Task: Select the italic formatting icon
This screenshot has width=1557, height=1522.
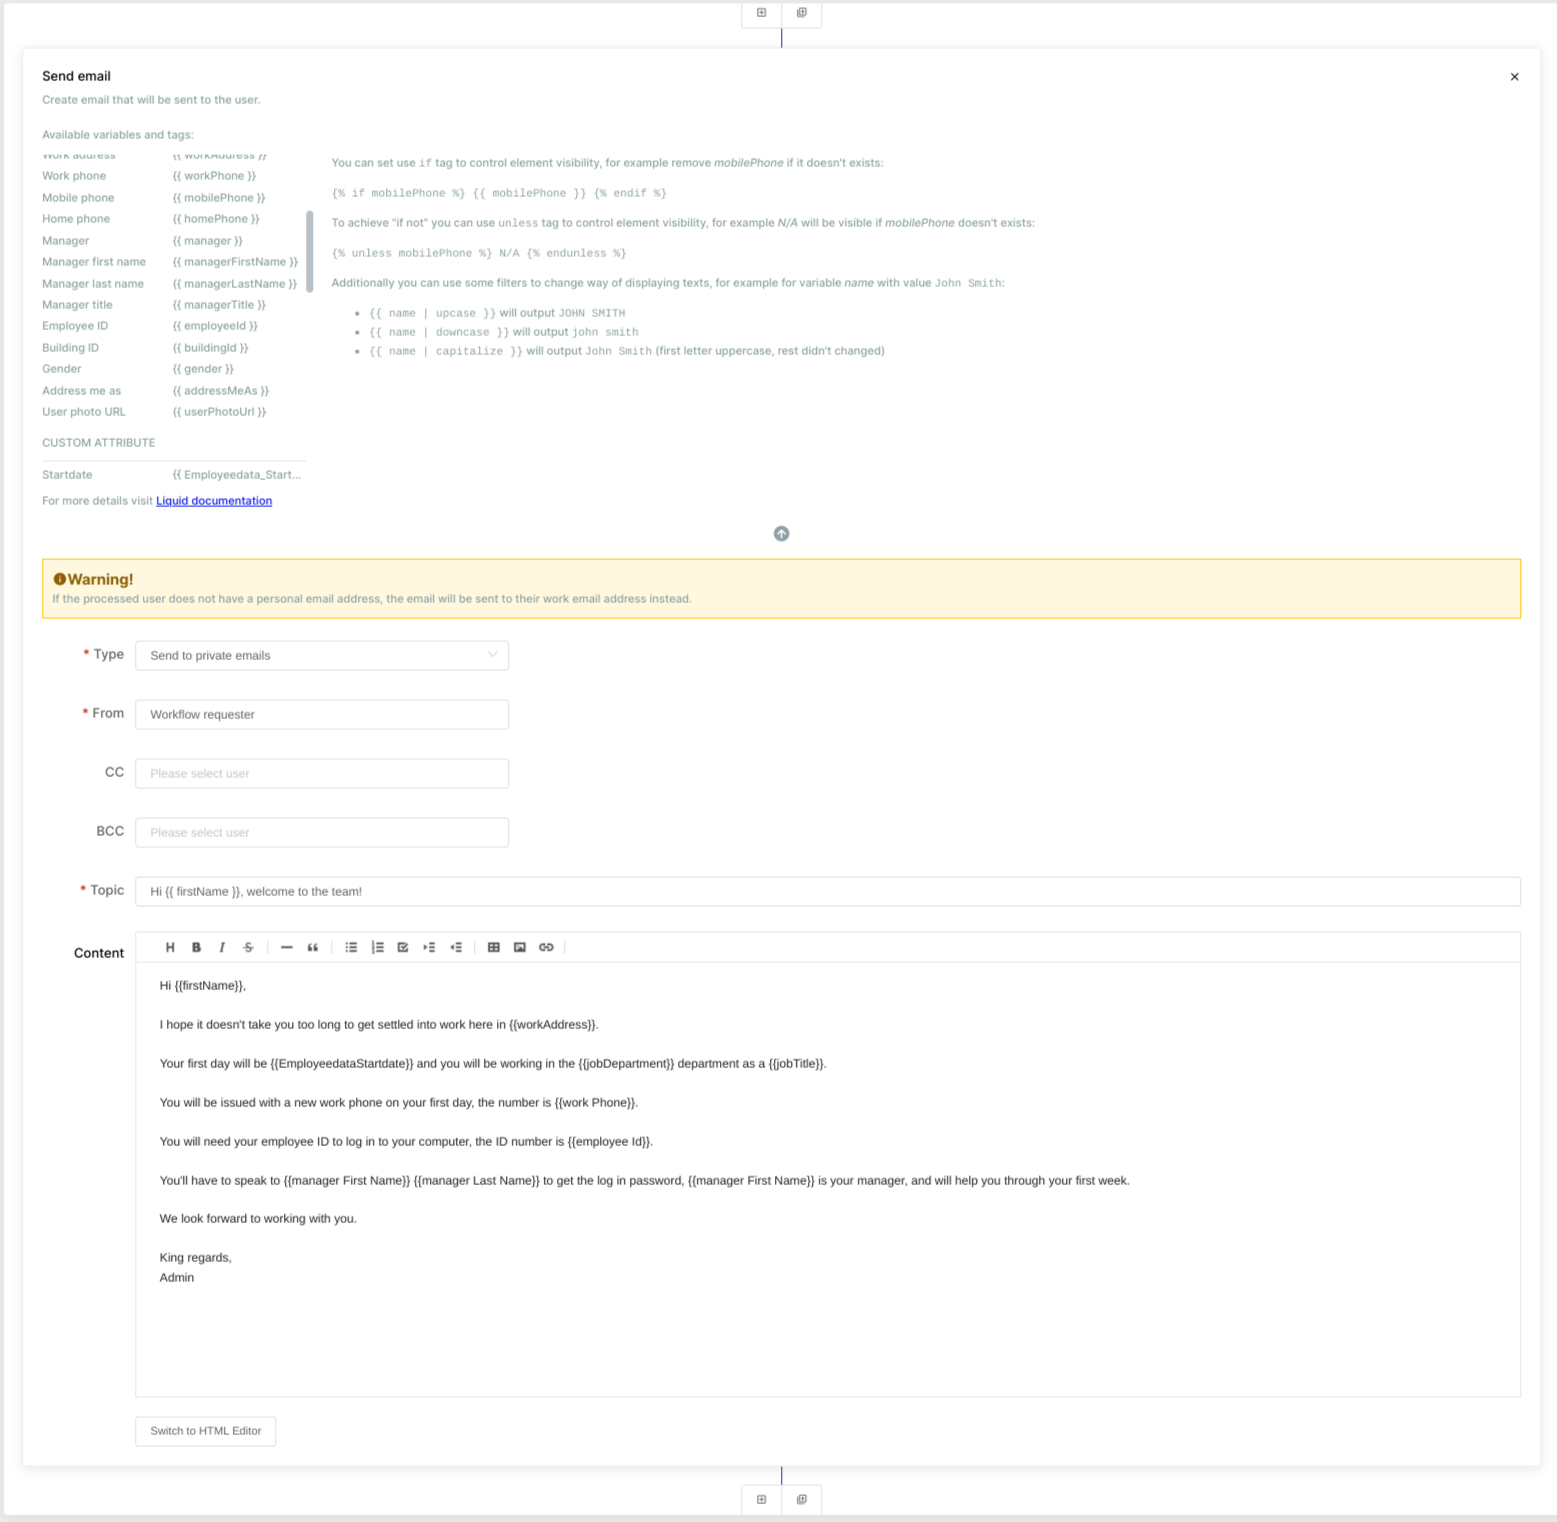Action: click(x=222, y=947)
